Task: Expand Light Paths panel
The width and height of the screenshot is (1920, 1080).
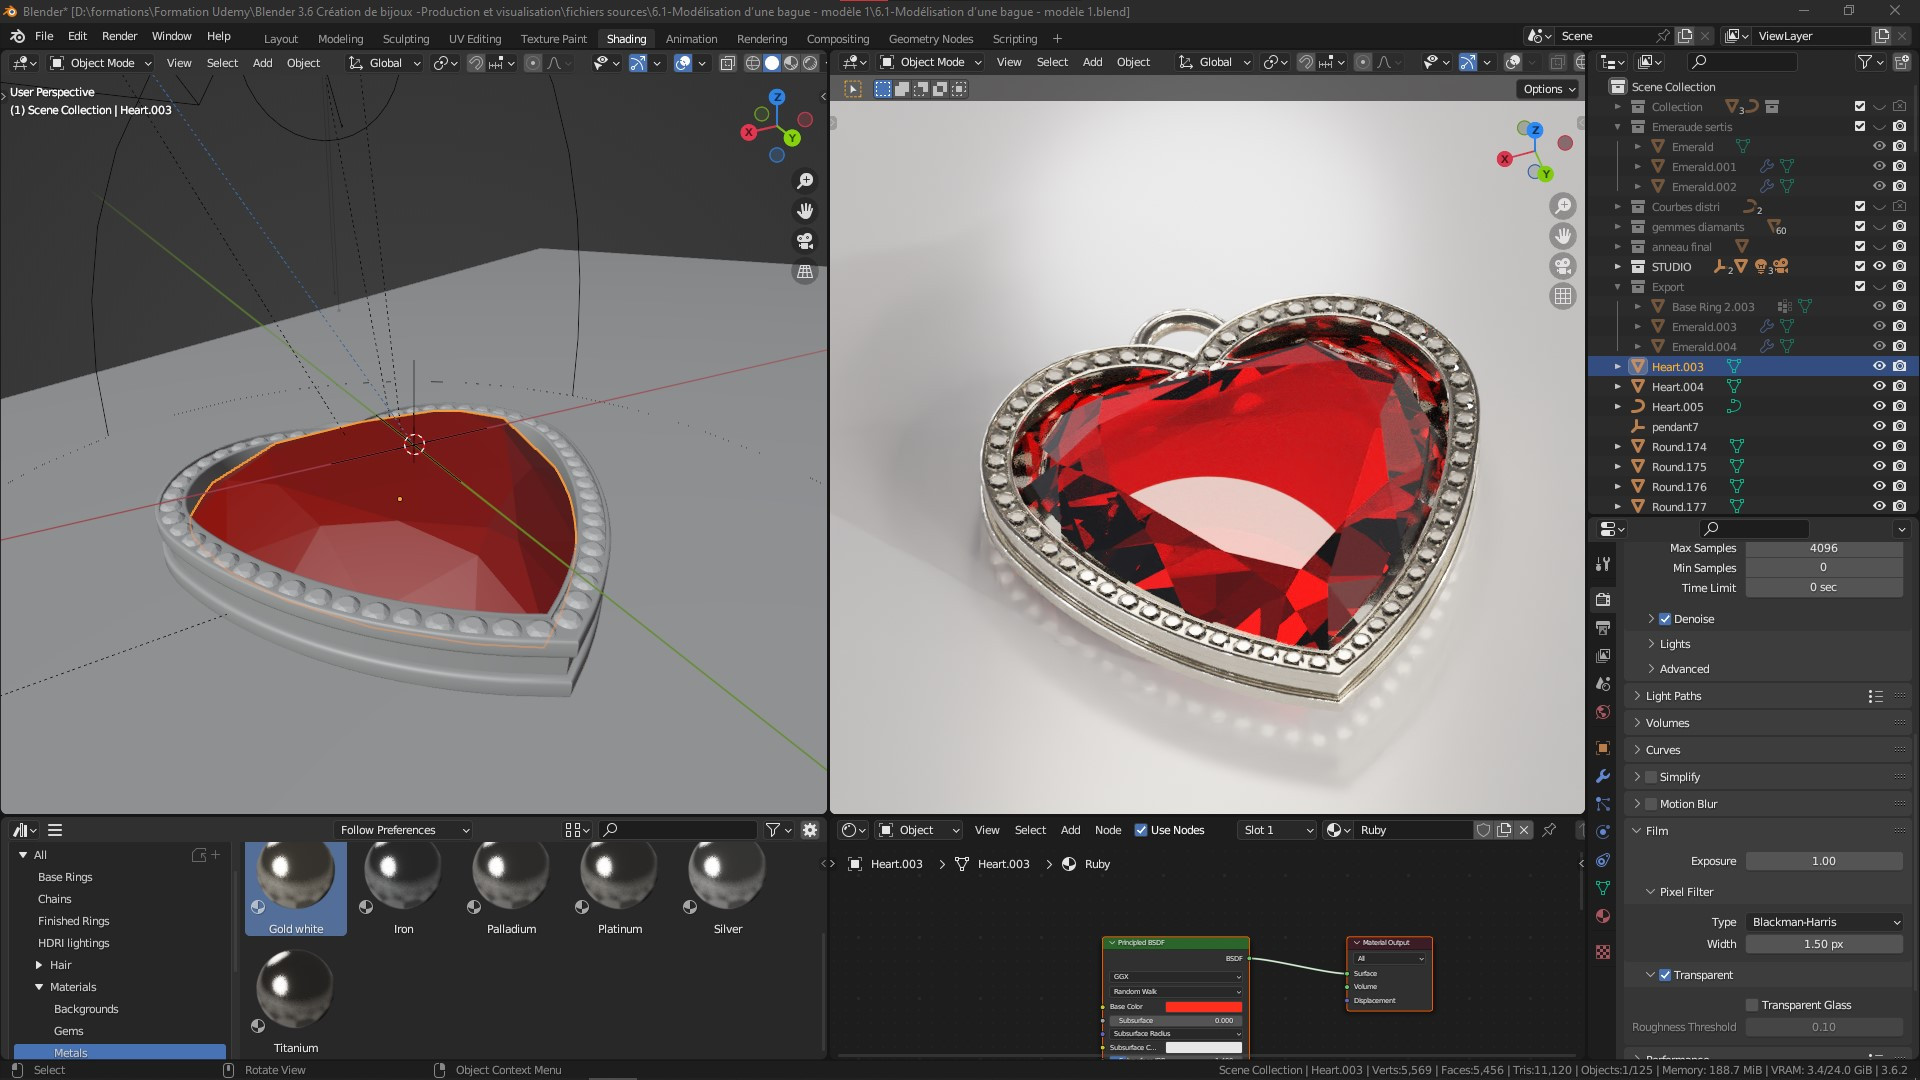Action: [1673, 696]
